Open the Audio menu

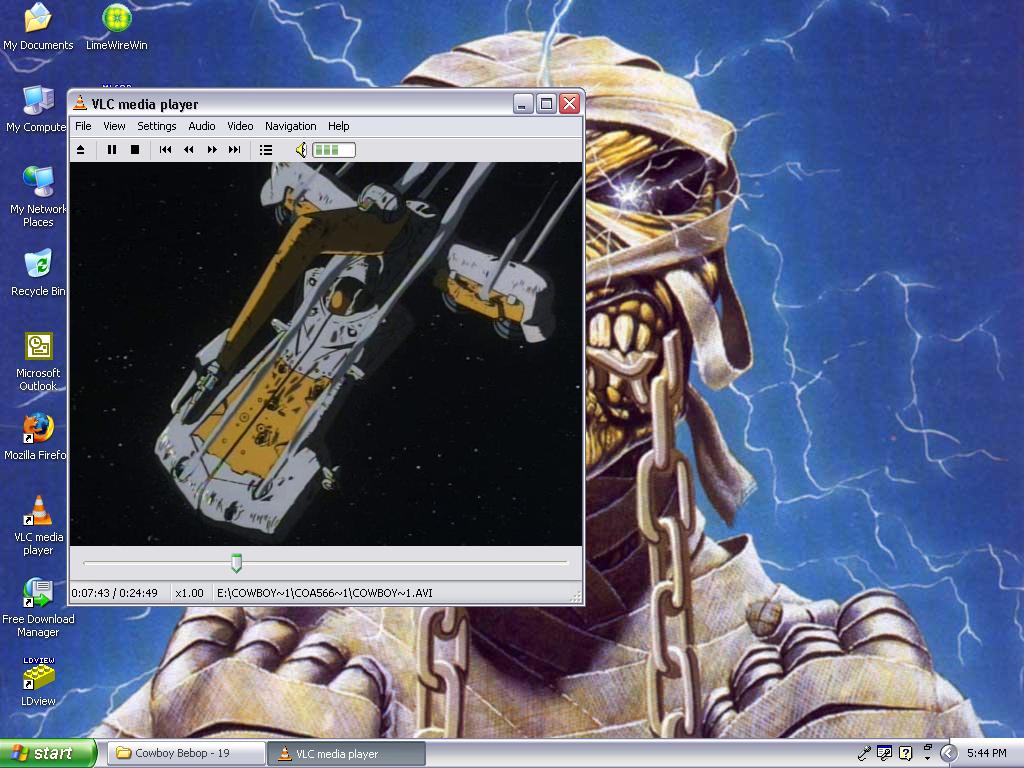coord(202,126)
